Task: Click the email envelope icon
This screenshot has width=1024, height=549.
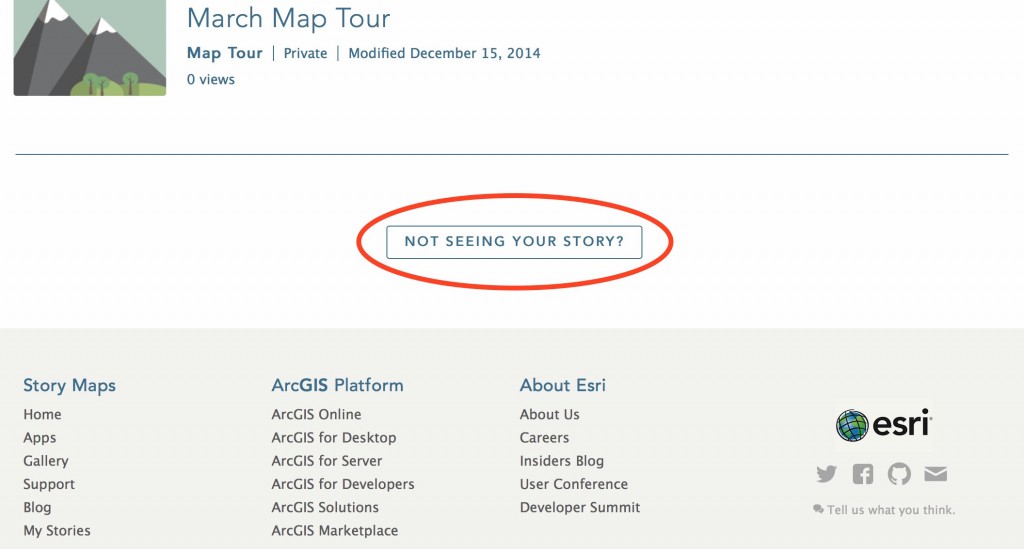Action: pyautogui.click(x=935, y=474)
